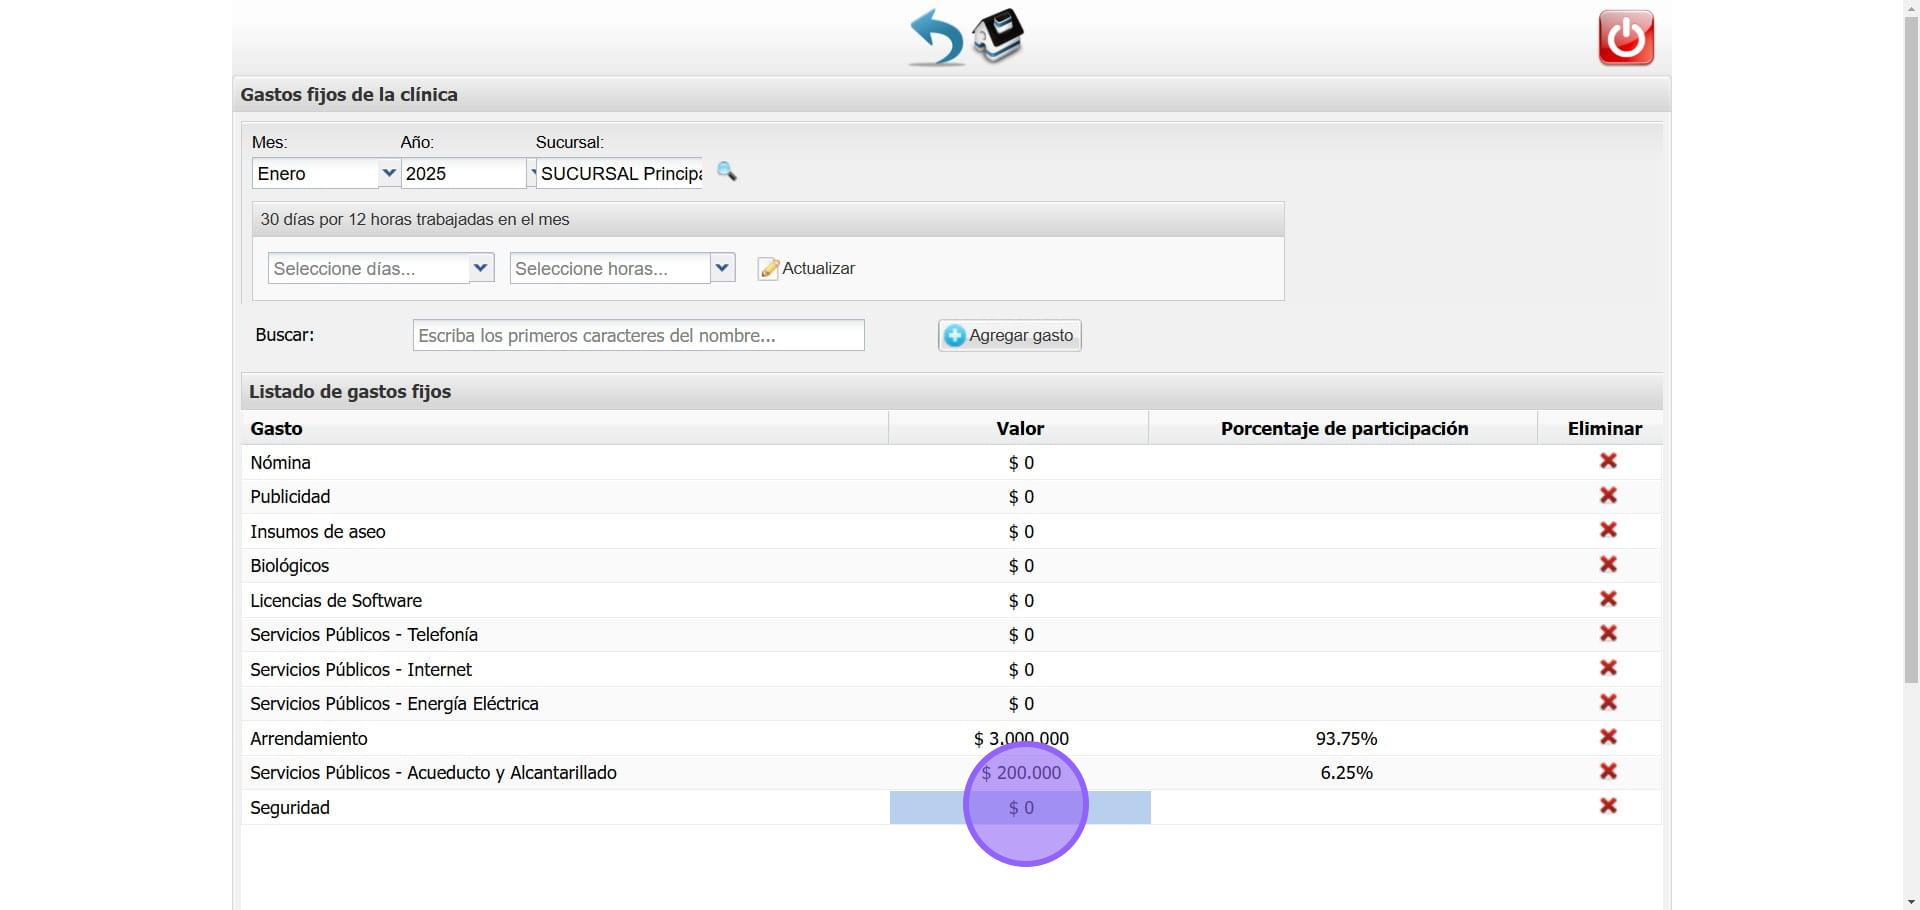Click the 6.25% participation percentage
Screen dimensions: 1920x910
pos(1346,772)
